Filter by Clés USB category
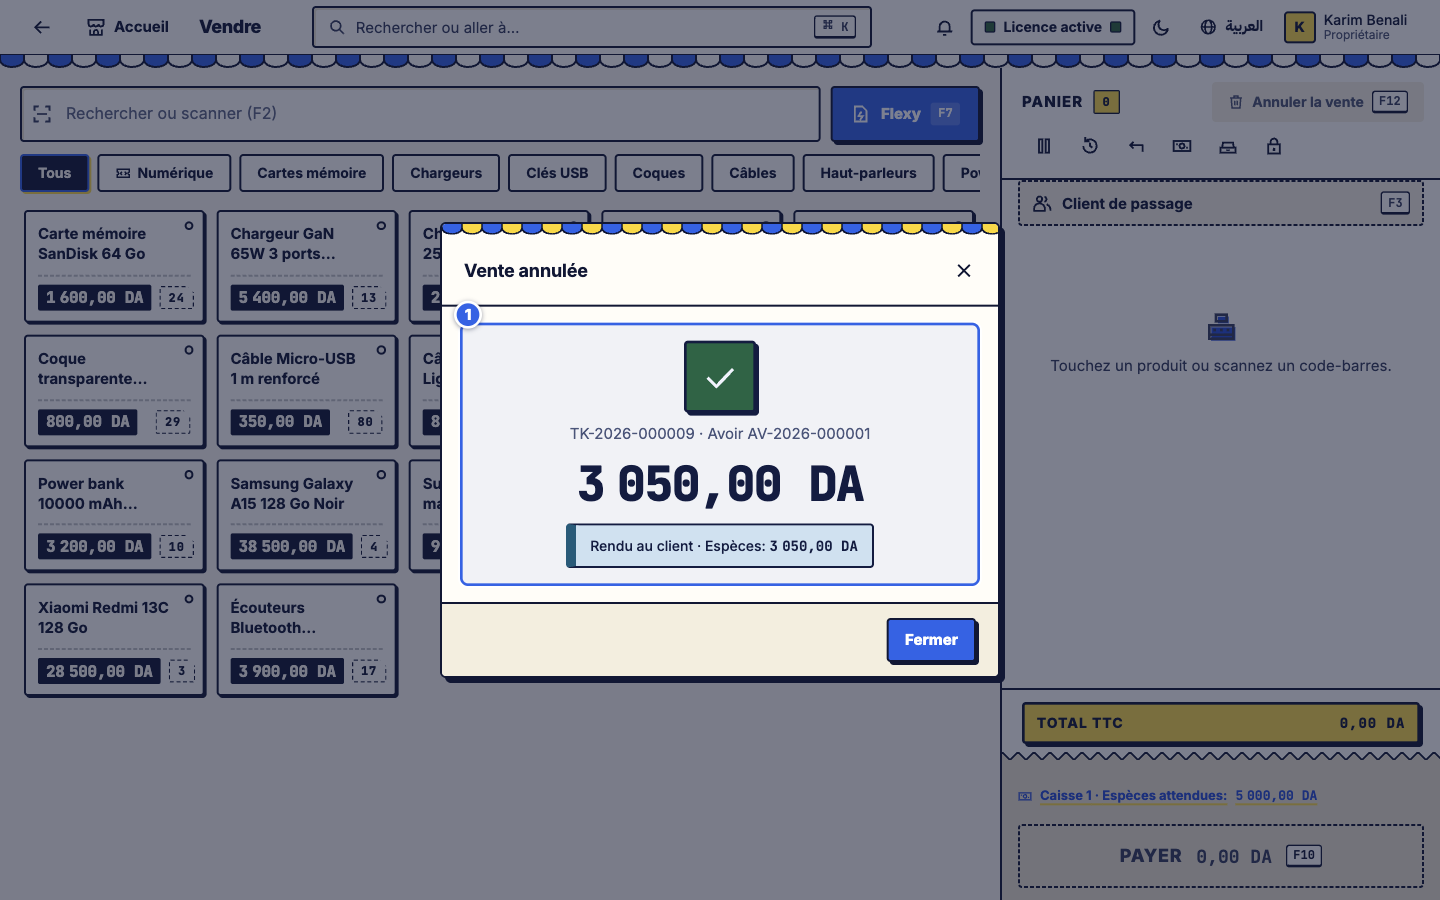Screen dimensions: 1440x900 pos(557,173)
